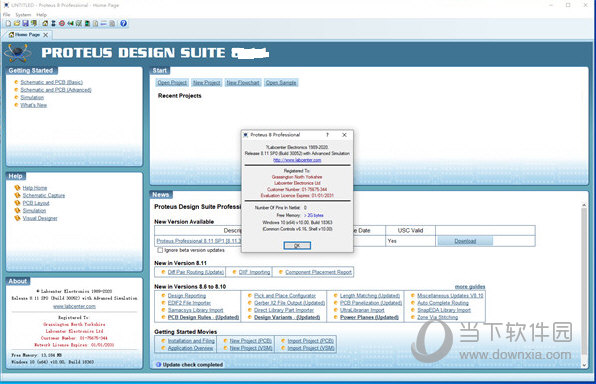Open Simulation link in Getting Started

[32, 97]
